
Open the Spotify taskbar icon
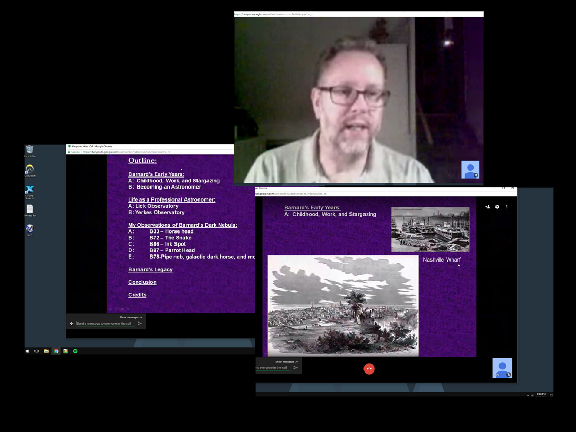75,351
